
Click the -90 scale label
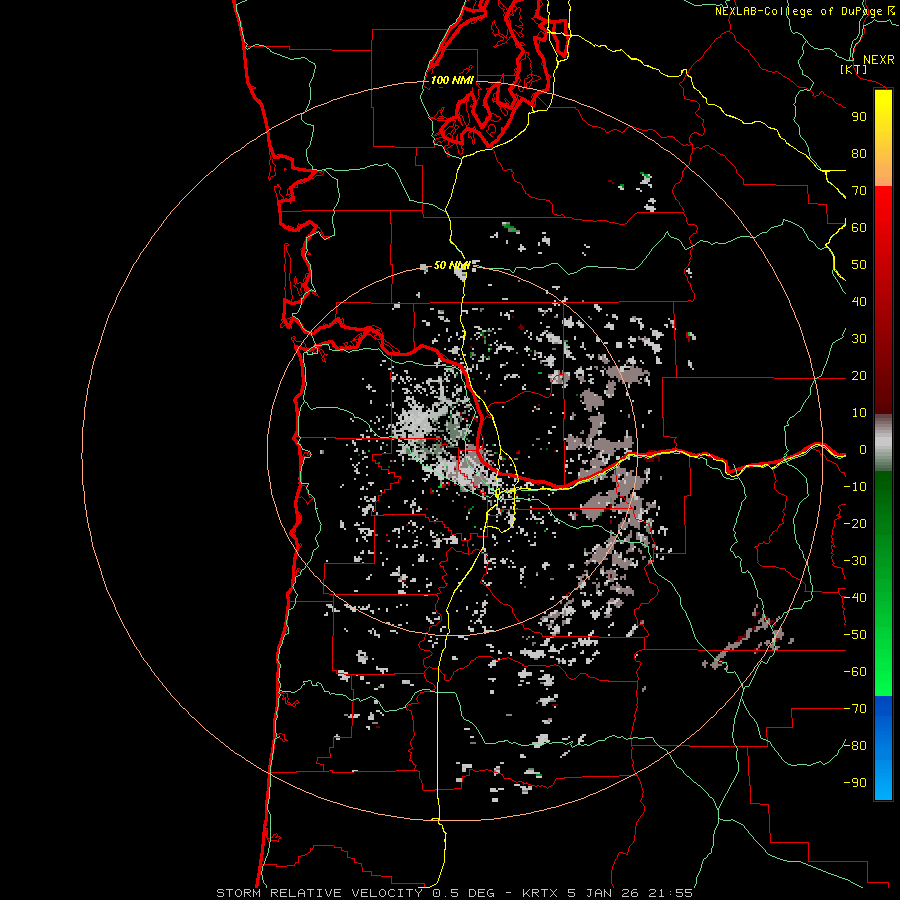point(855,783)
